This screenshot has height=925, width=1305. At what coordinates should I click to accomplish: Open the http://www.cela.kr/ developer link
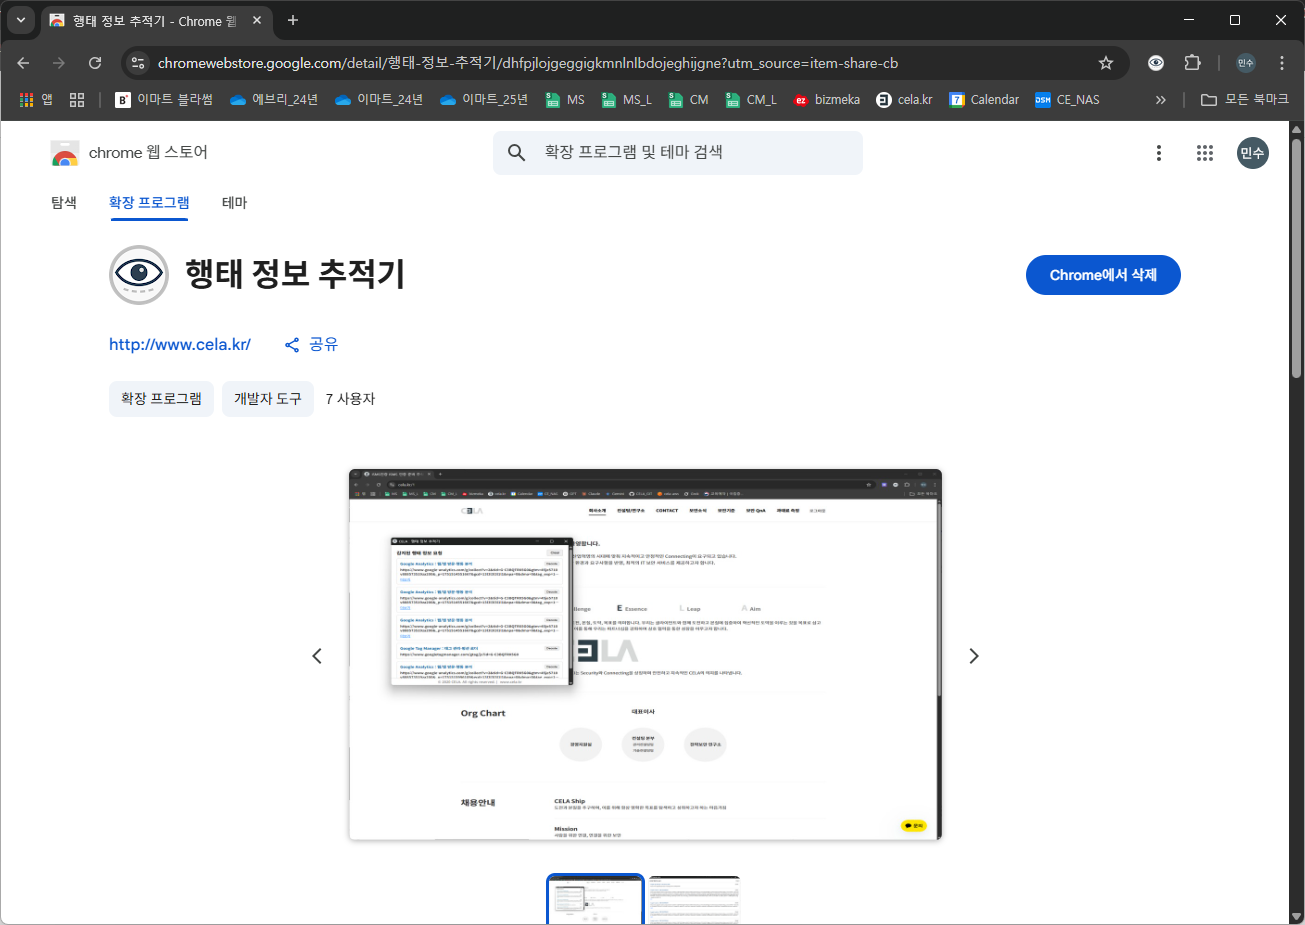[x=180, y=344]
